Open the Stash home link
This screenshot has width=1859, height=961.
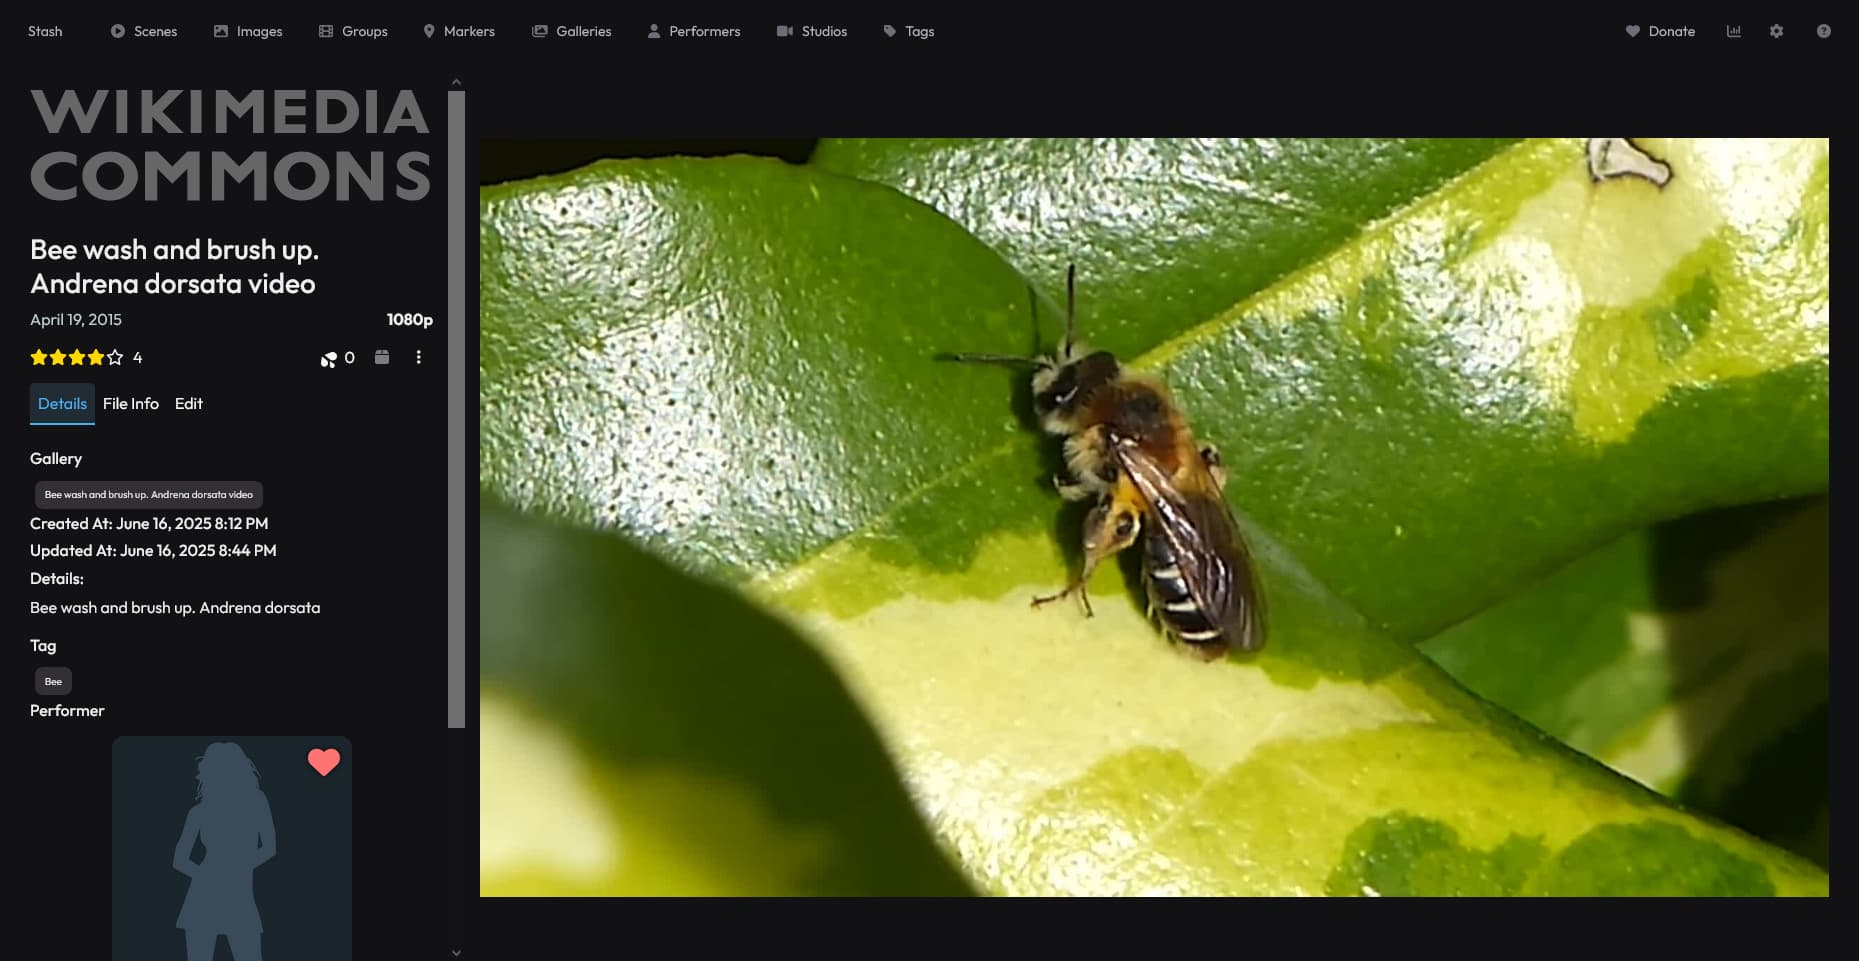[45, 31]
